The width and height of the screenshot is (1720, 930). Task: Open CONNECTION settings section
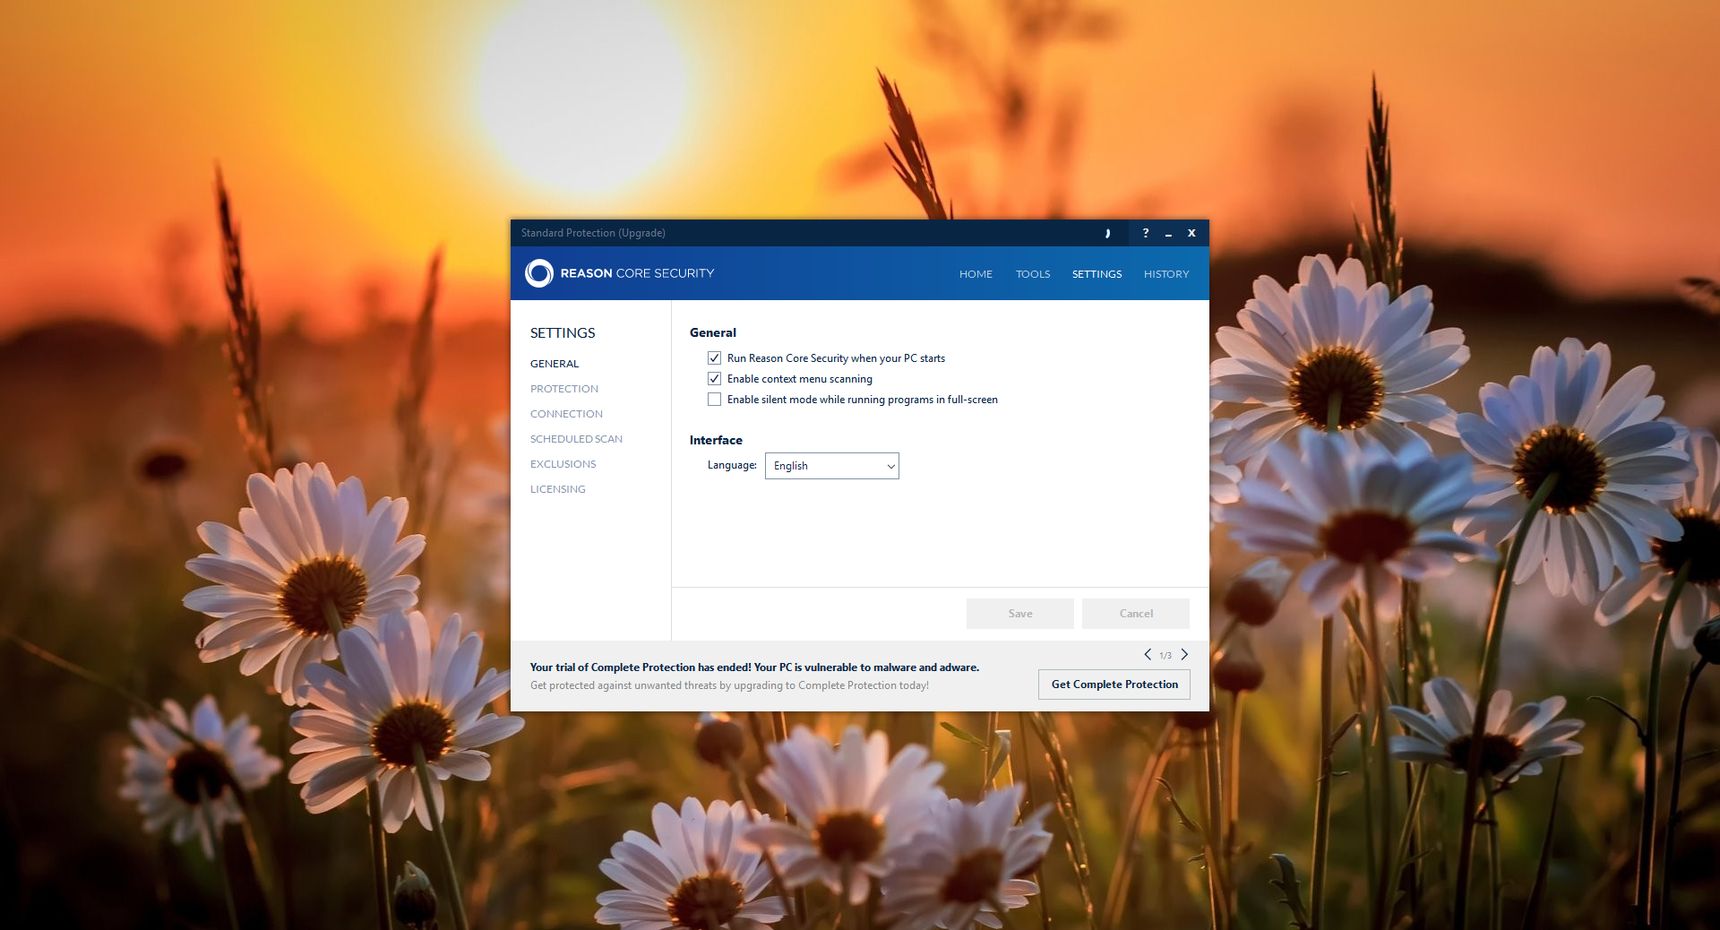click(566, 414)
